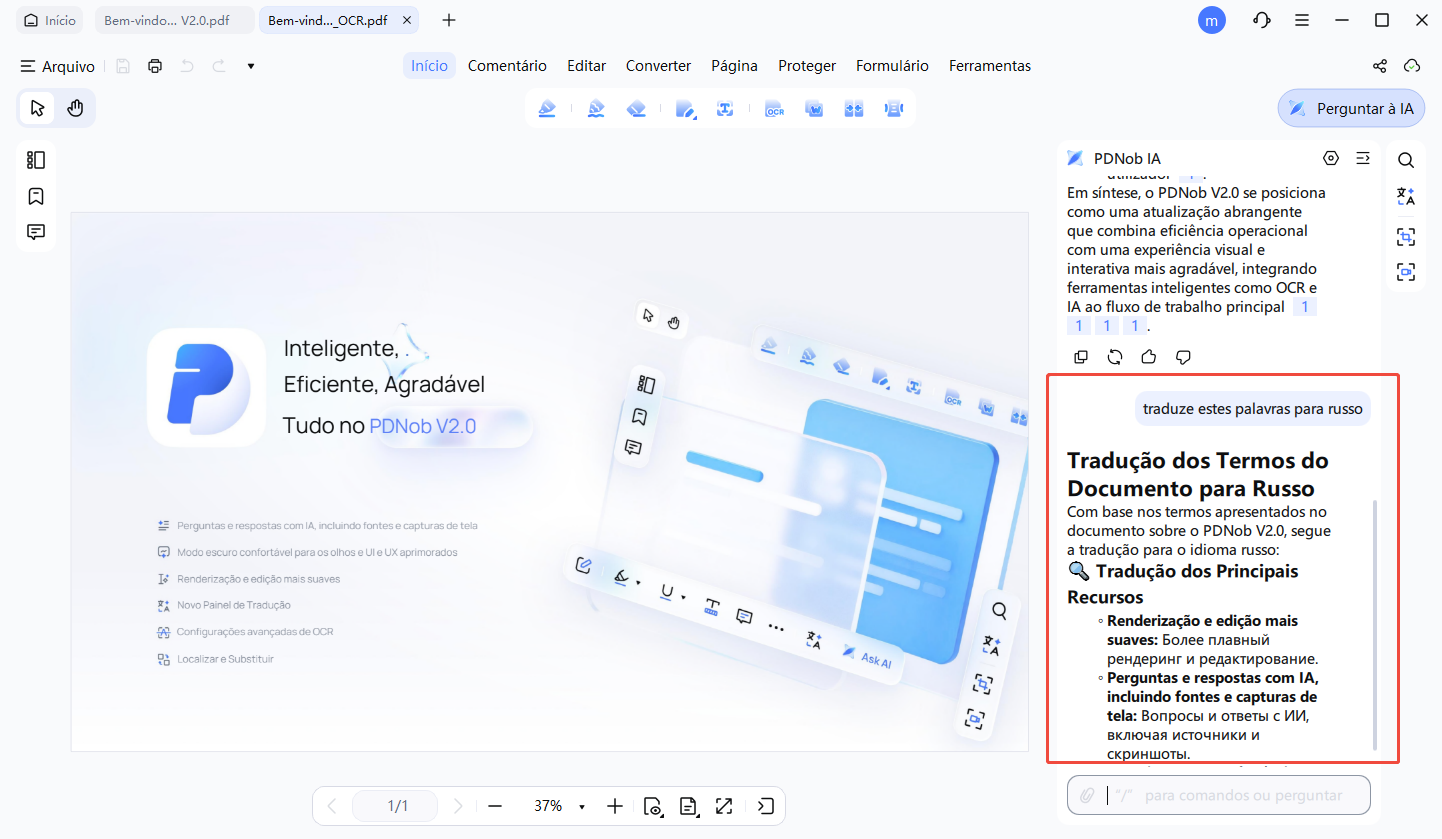Click the Perguntar à IA button
The height and width of the screenshot is (839, 1442).
pyautogui.click(x=1351, y=107)
